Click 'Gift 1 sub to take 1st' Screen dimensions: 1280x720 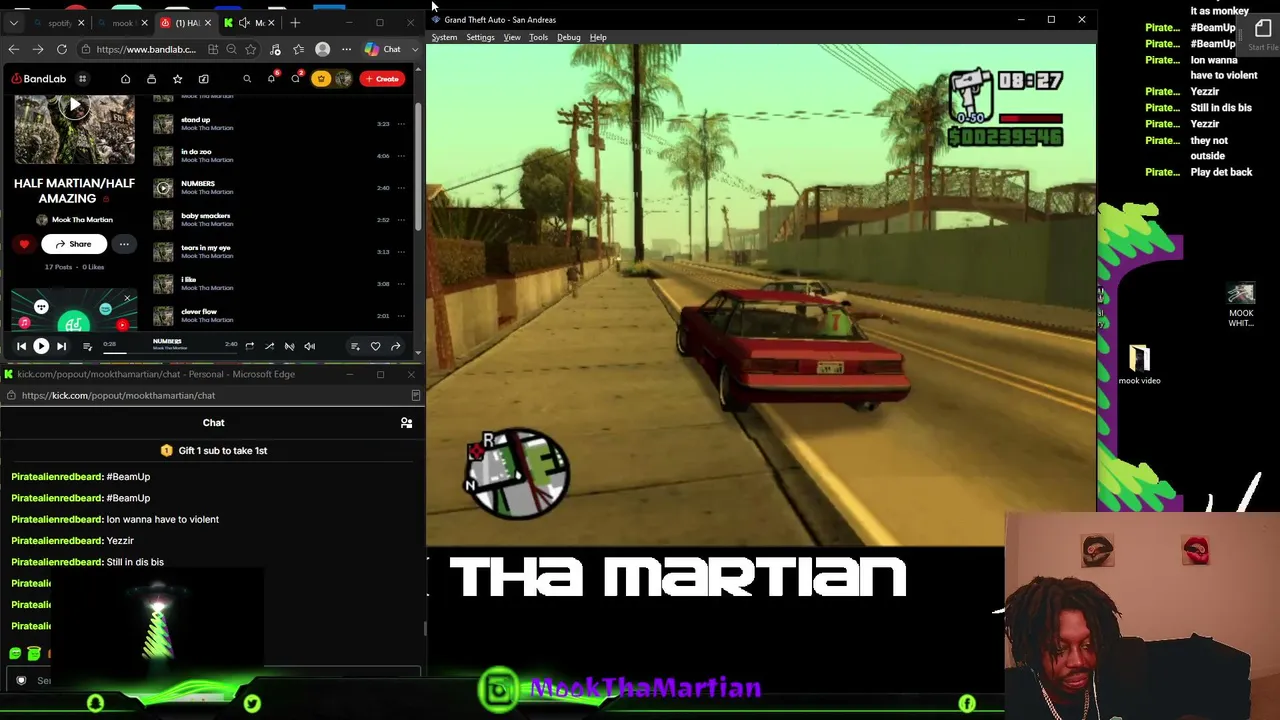[x=214, y=451]
